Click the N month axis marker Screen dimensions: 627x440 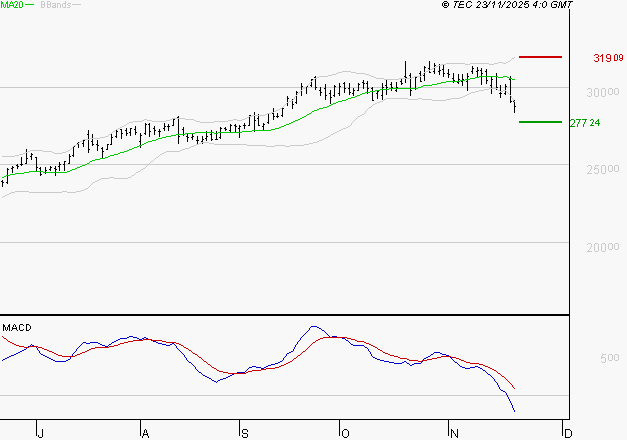click(x=454, y=434)
